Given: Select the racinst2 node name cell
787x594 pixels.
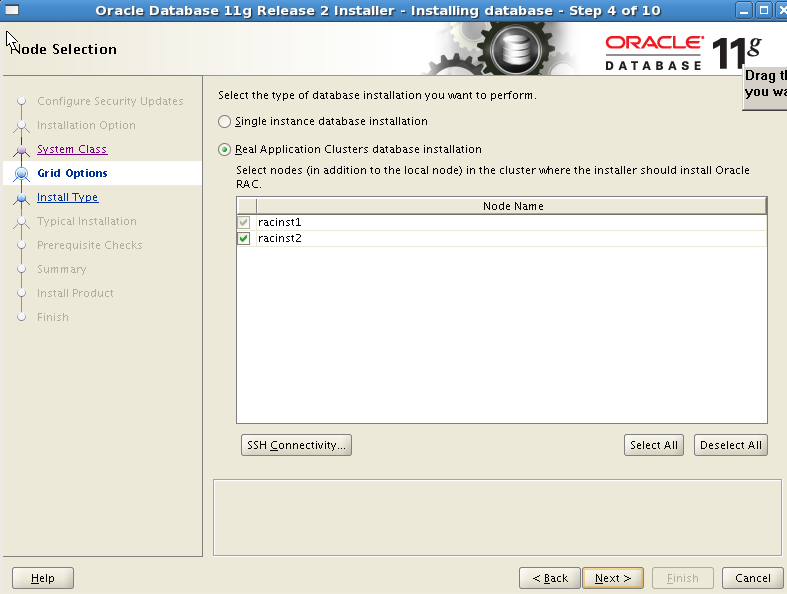Looking at the screenshot, I should (x=511, y=238).
